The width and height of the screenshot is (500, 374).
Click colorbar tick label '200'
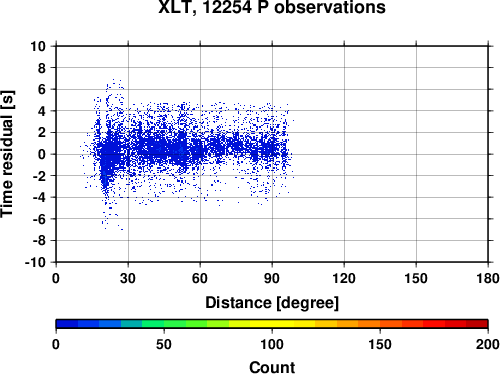click(488, 344)
